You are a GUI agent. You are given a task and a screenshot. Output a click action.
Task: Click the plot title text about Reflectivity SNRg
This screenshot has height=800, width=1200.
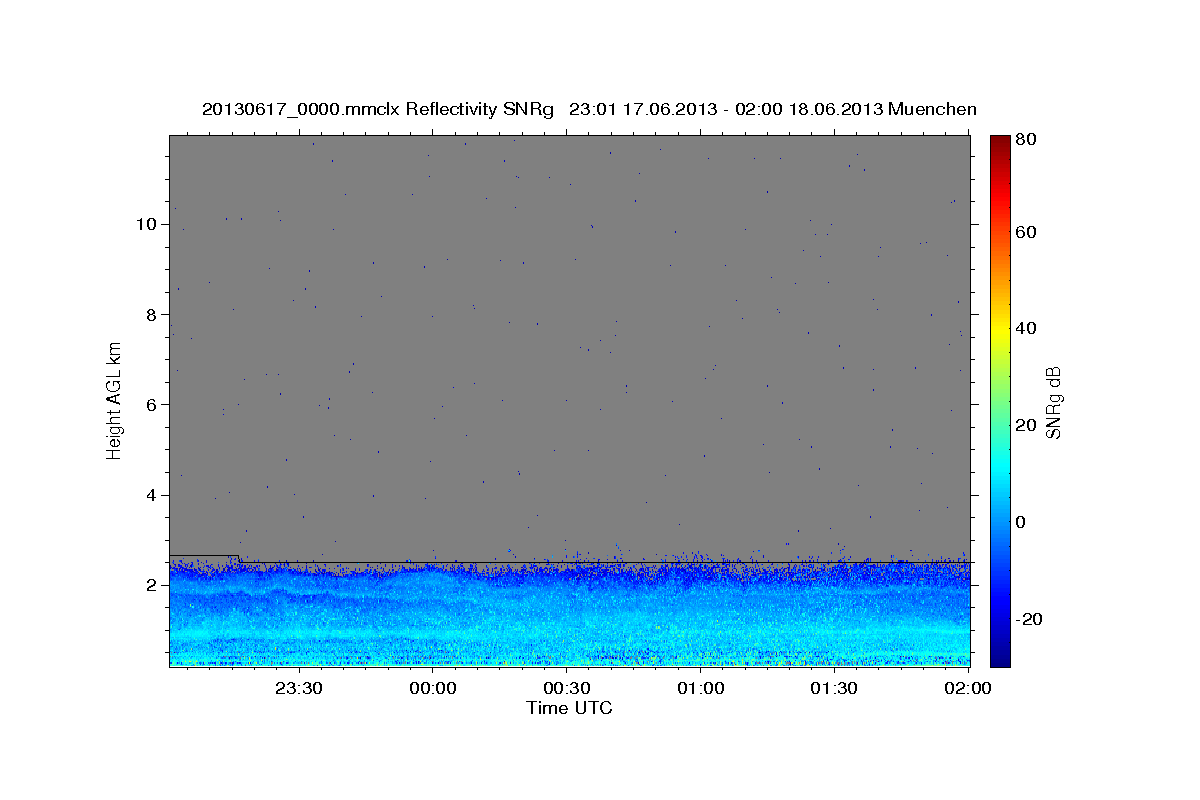589,109
